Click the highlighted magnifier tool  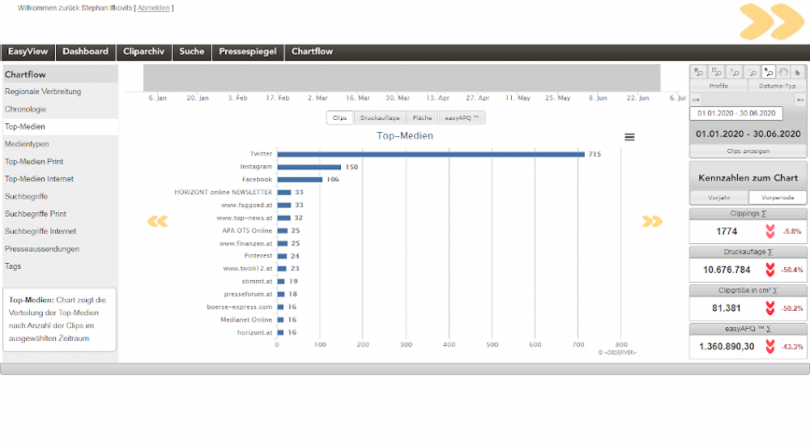click(x=766, y=72)
